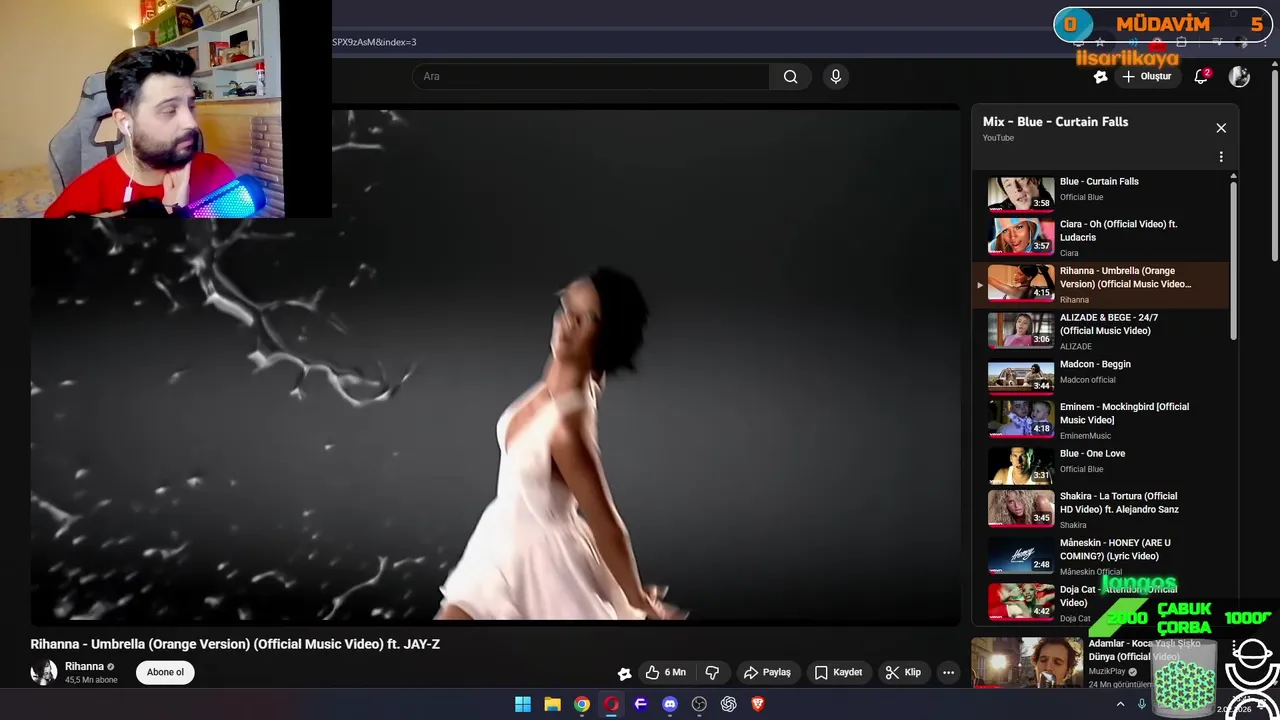Click taskbar microphone tray icon
Image resolution: width=1280 pixels, height=720 pixels.
(1141, 704)
